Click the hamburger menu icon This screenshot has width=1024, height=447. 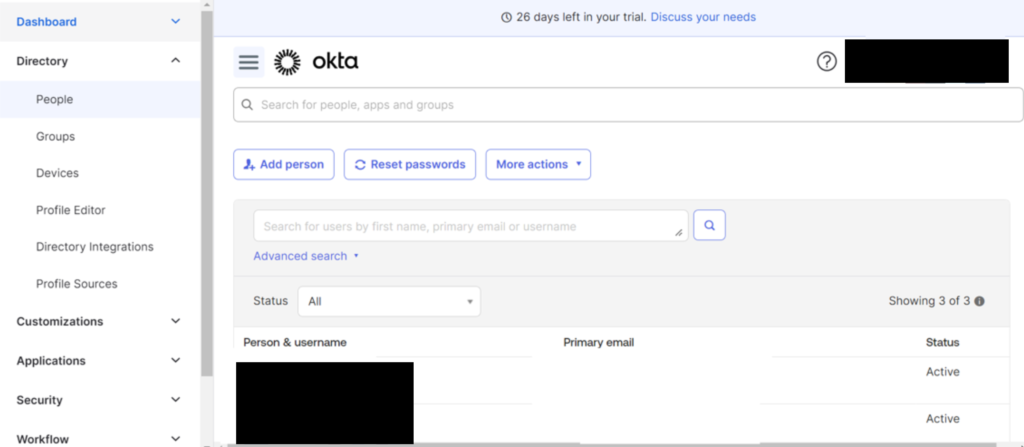coord(249,62)
